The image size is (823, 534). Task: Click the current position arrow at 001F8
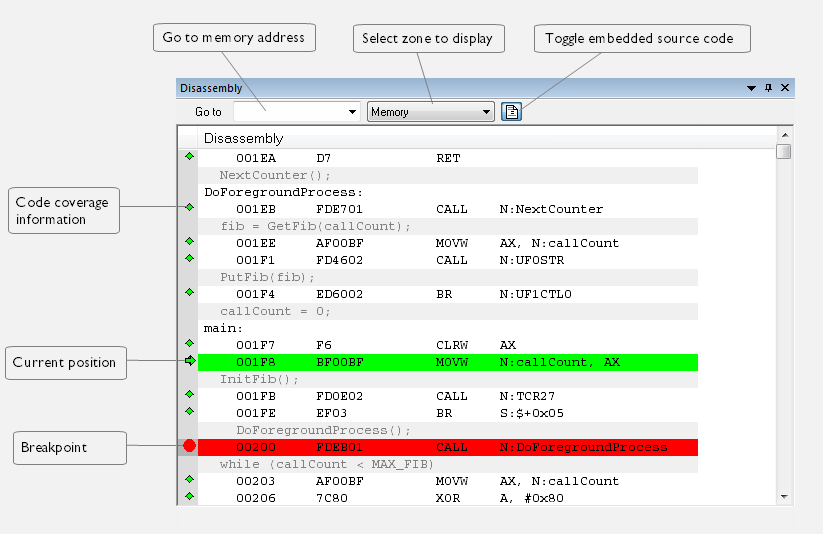pos(189,361)
